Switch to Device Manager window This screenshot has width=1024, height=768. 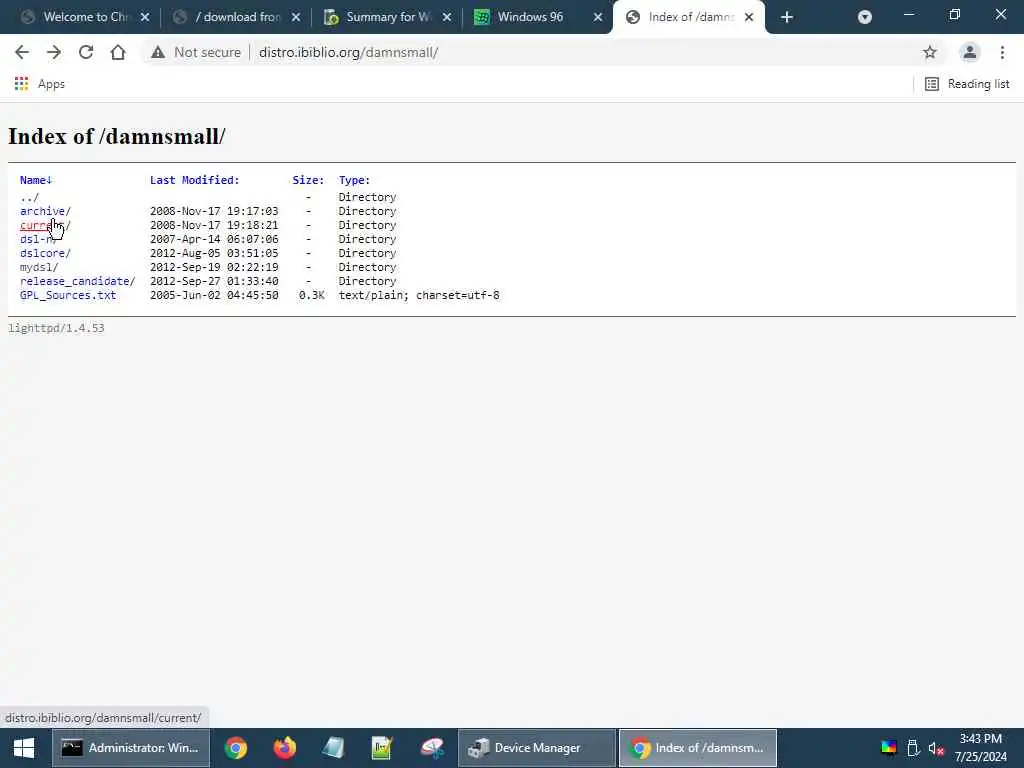(537, 748)
